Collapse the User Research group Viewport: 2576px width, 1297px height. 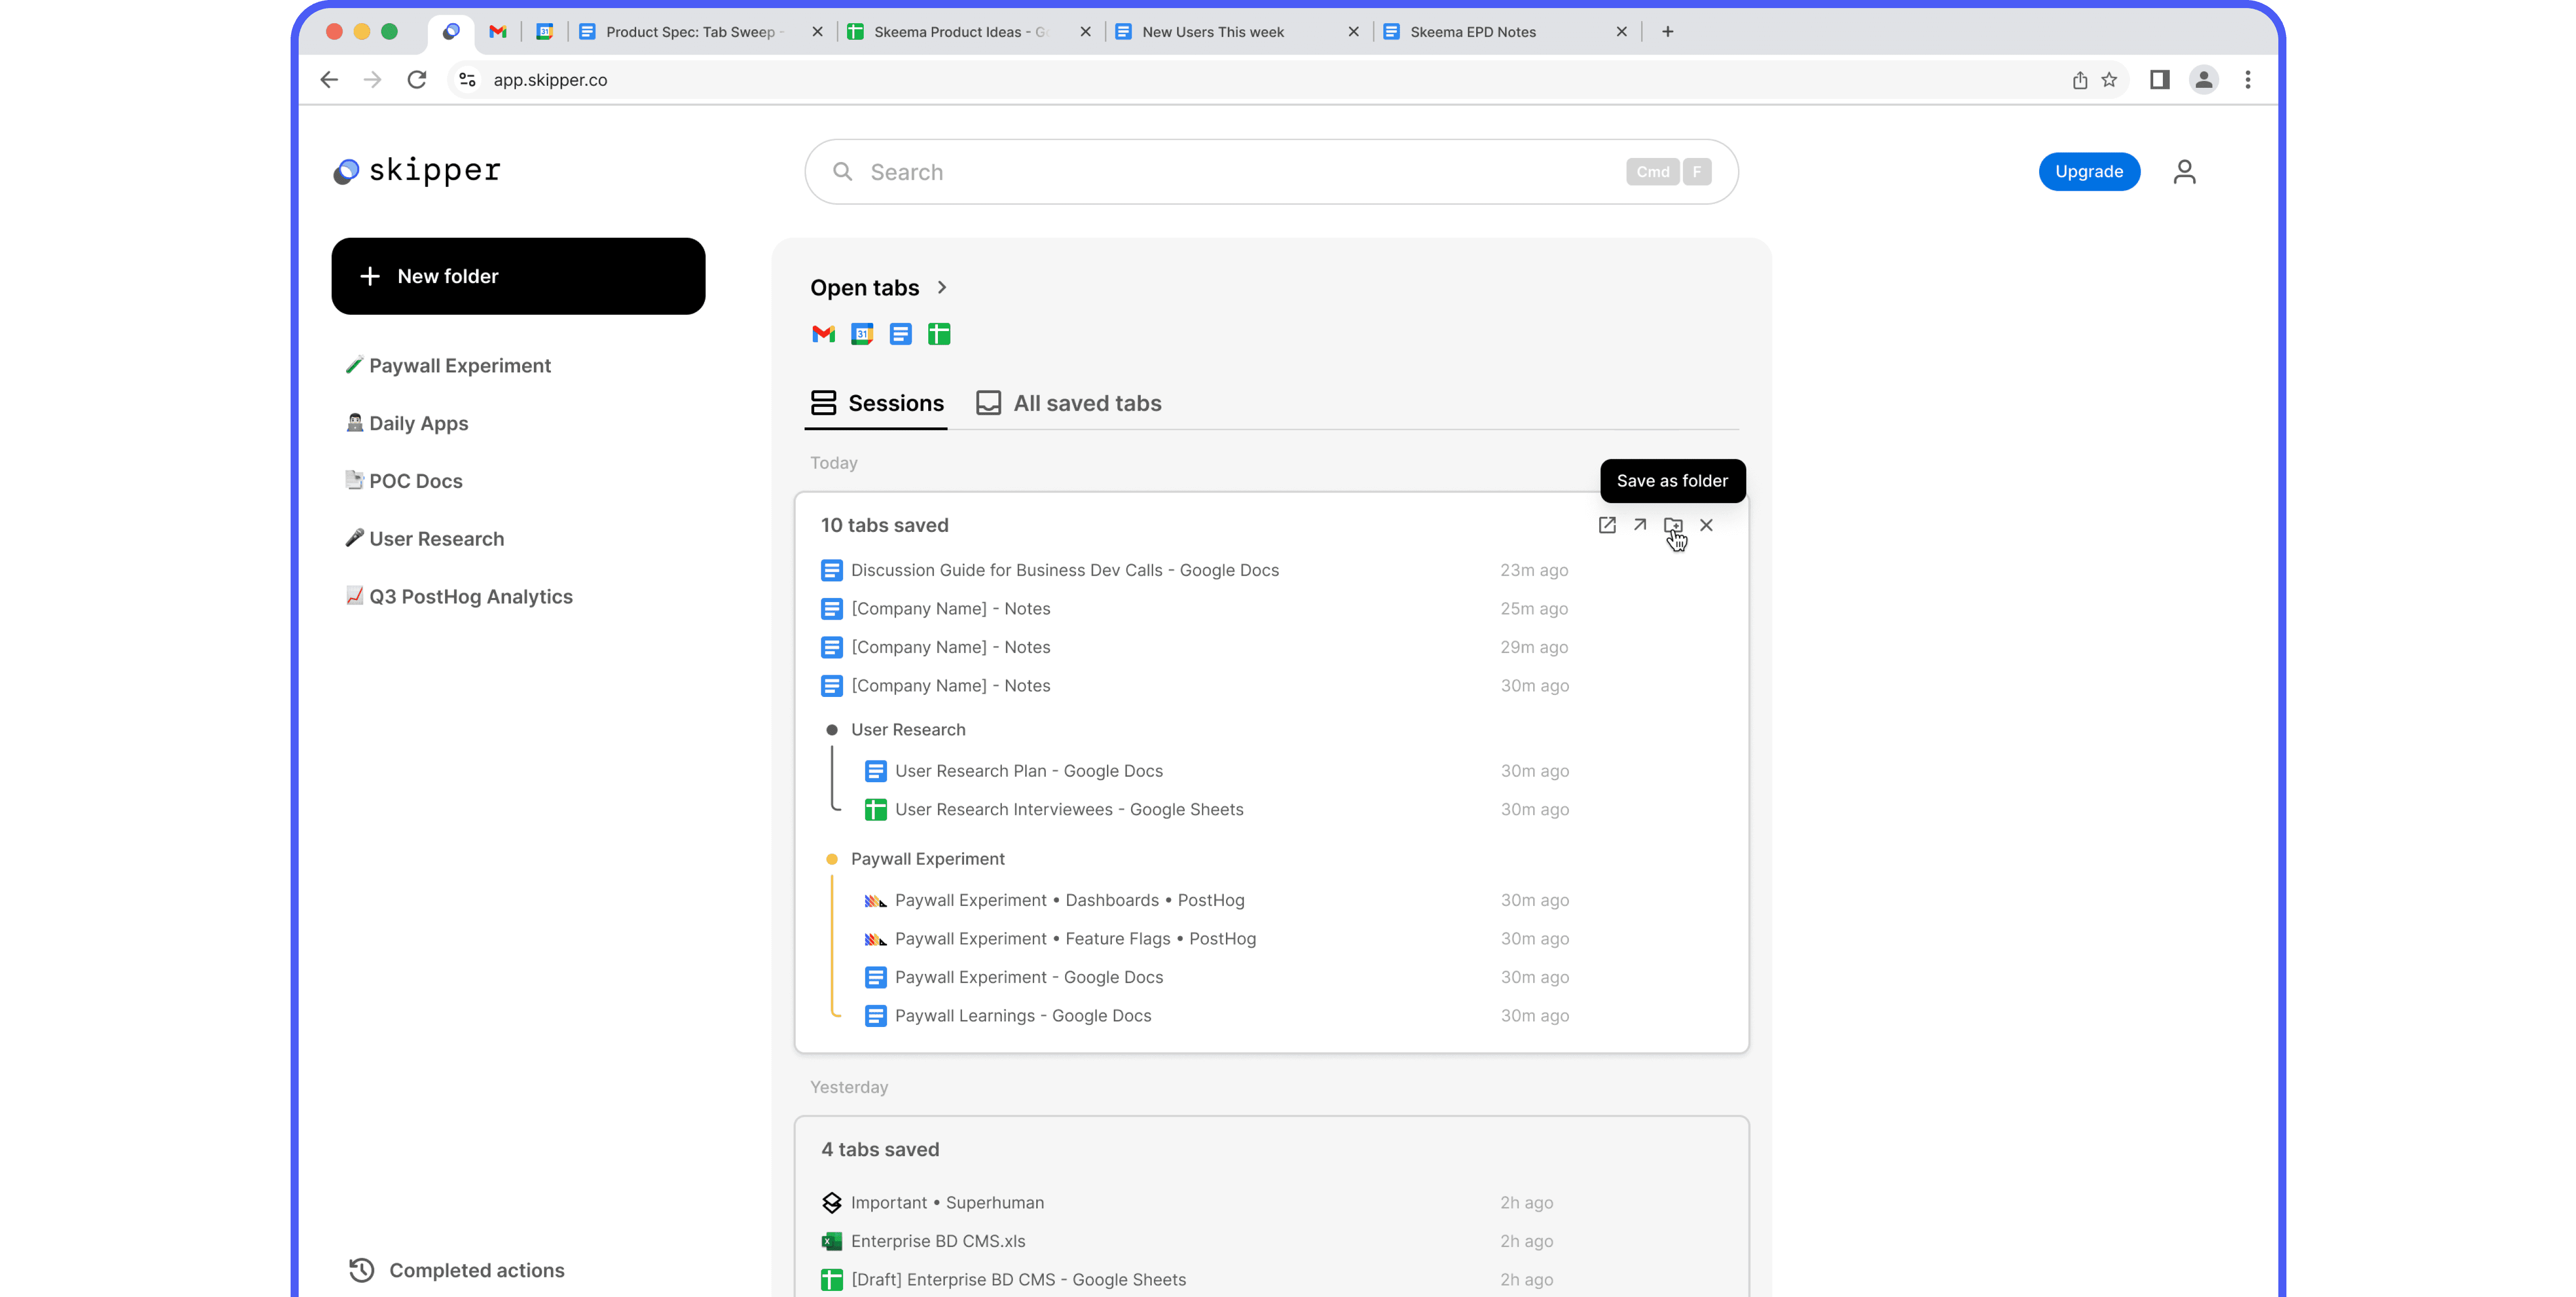pyautogui.click(x=832, y=730)
